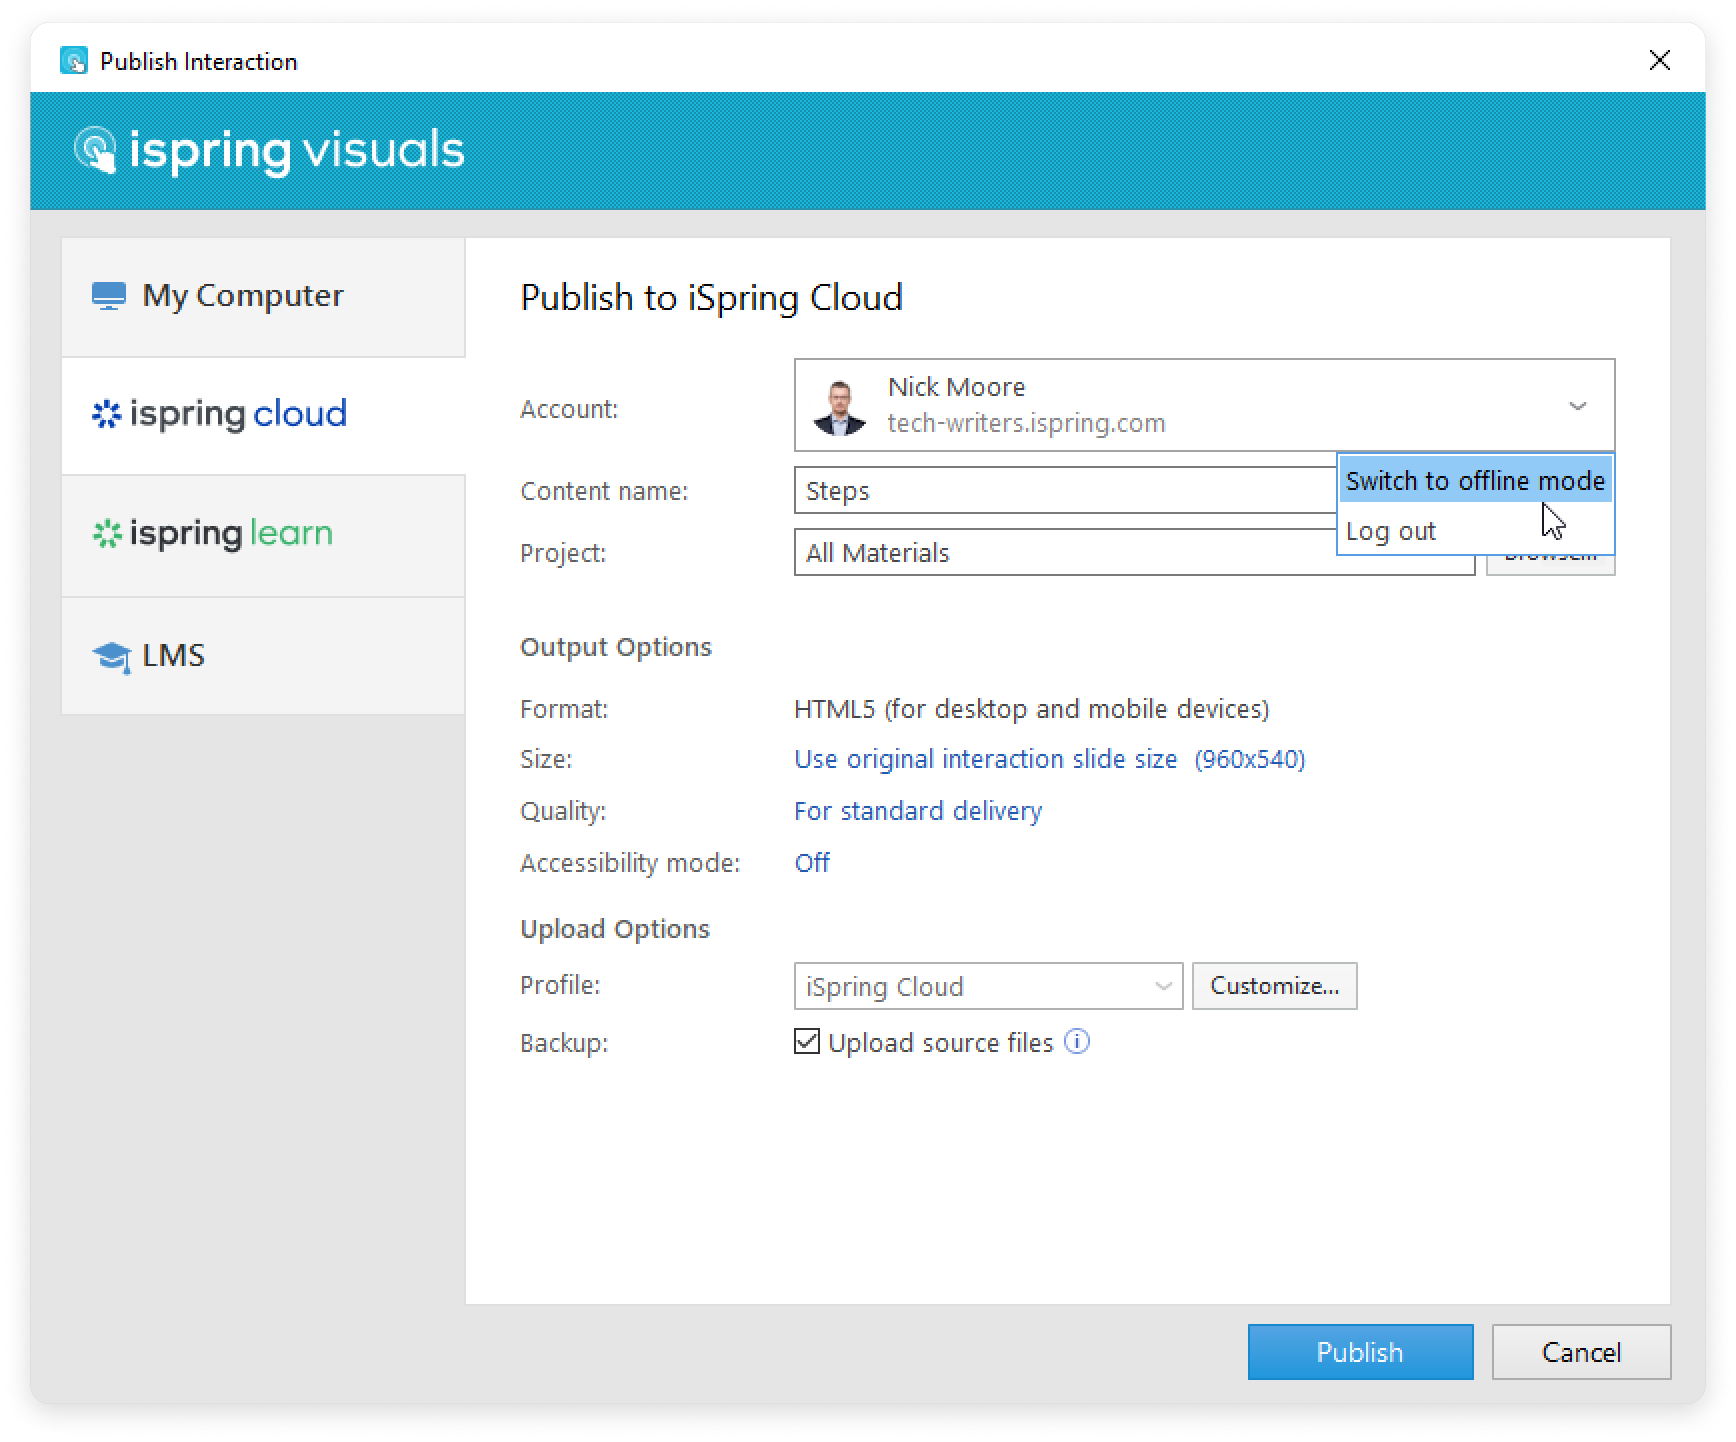The width and height of the screenshot is (1736, 1442).
Task: Open the Profile dropdown showing iSpring Cloud
Action: [x=988, y=987]
